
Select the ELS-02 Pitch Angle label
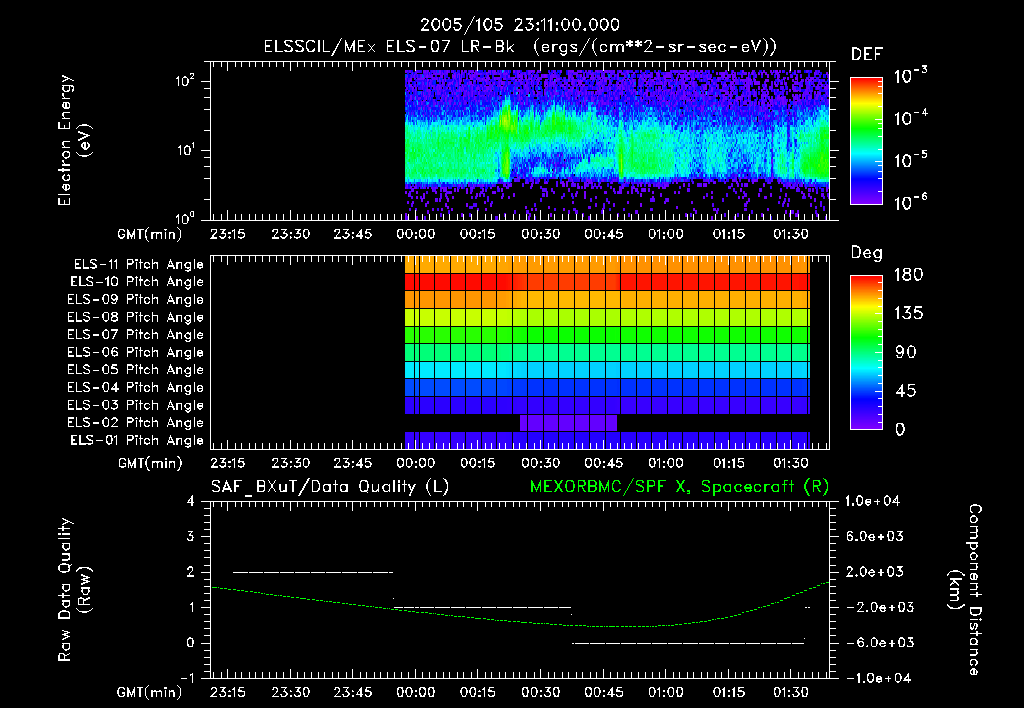pyautogui.click(x=135, y=423)
